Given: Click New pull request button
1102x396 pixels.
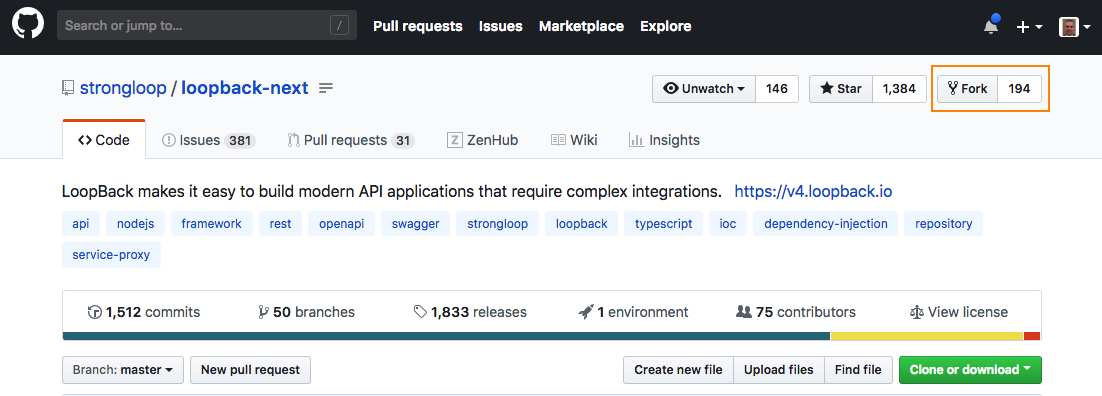Looking at the screenshot, I should pos(250,369).
